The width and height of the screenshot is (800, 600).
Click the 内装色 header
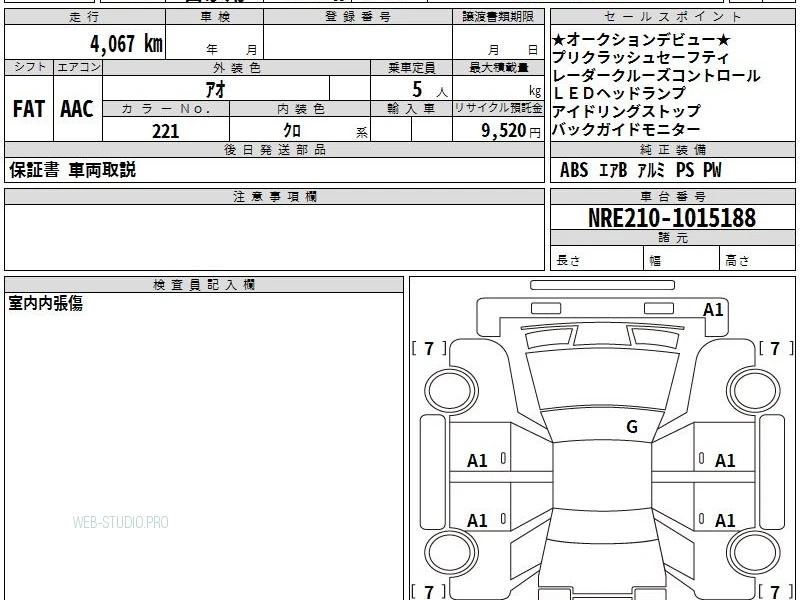[x=301, y=109]
